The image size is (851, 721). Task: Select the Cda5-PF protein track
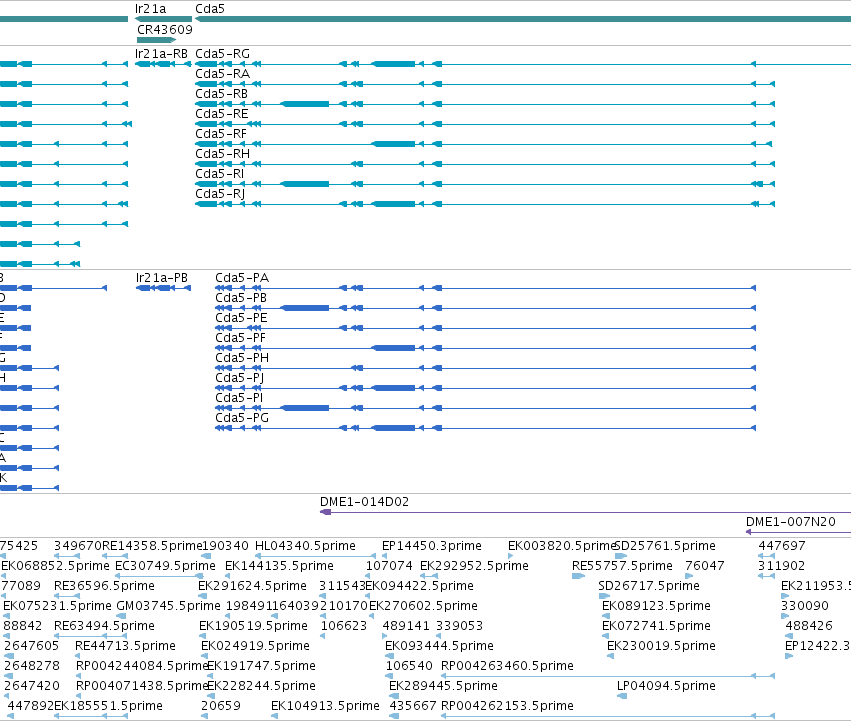tap(485, 348)
